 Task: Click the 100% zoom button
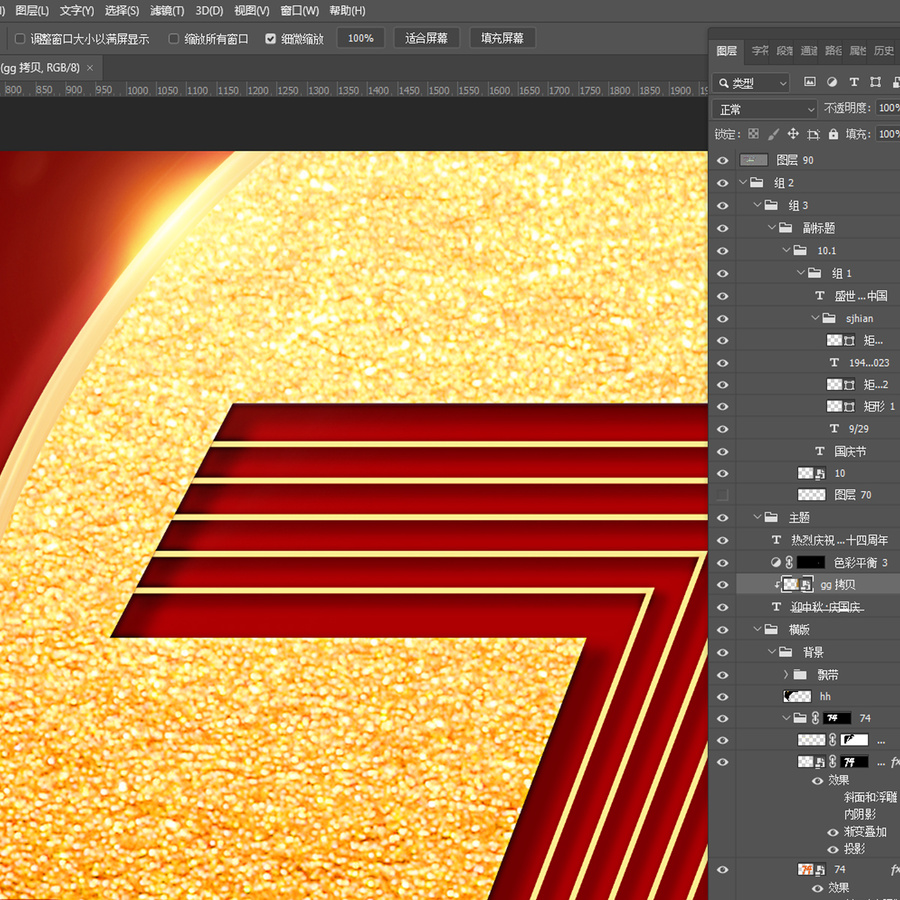point(360,38)
